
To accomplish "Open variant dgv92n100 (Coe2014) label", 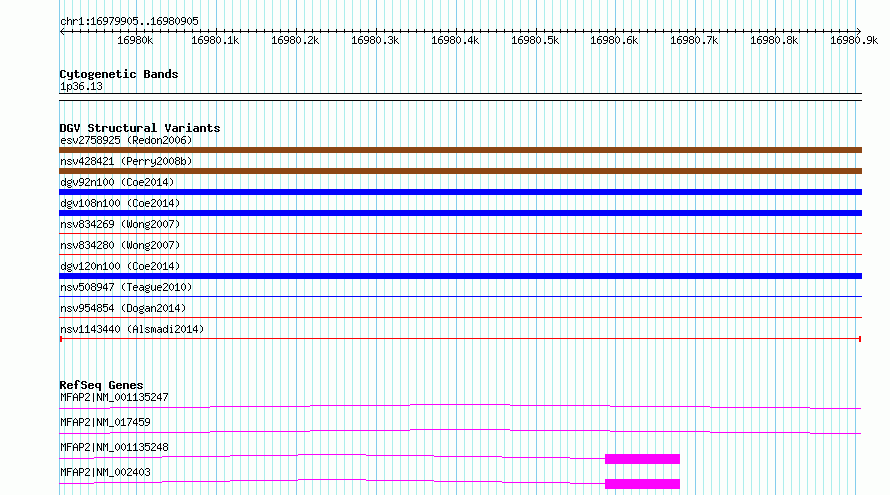I will (117, 182).
